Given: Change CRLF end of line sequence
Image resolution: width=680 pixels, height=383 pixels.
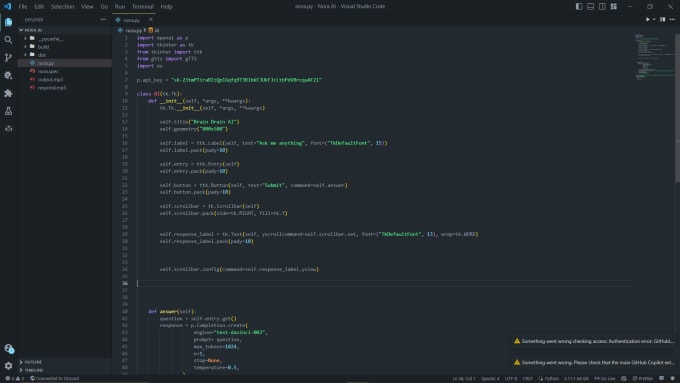Looking at the screenshot, I should point(527,378).
